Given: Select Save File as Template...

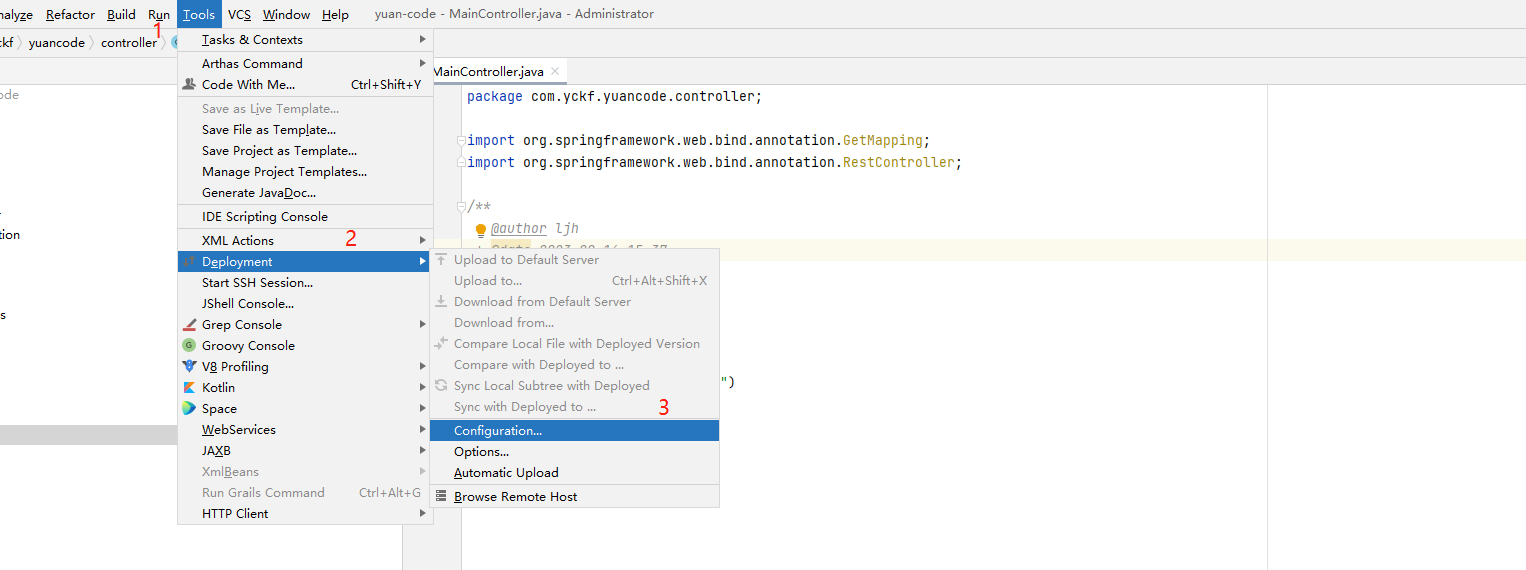Looking at the screenshot, I should (305, 130).
